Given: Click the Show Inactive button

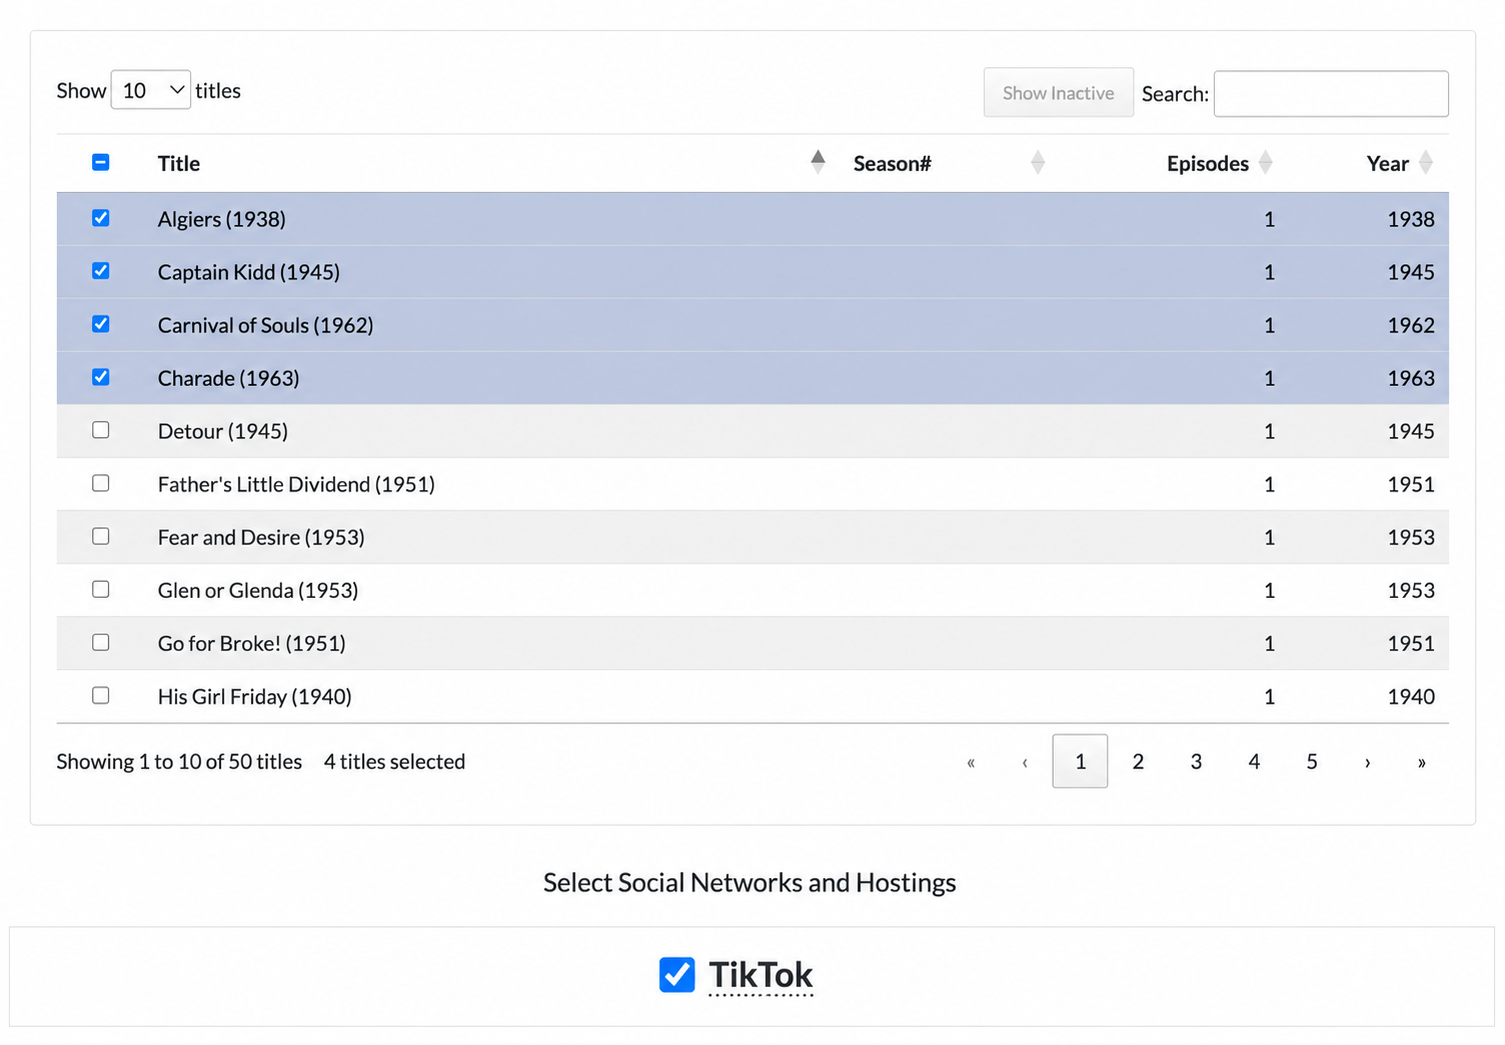Looking at the screenshot, I should [1059, 93].
